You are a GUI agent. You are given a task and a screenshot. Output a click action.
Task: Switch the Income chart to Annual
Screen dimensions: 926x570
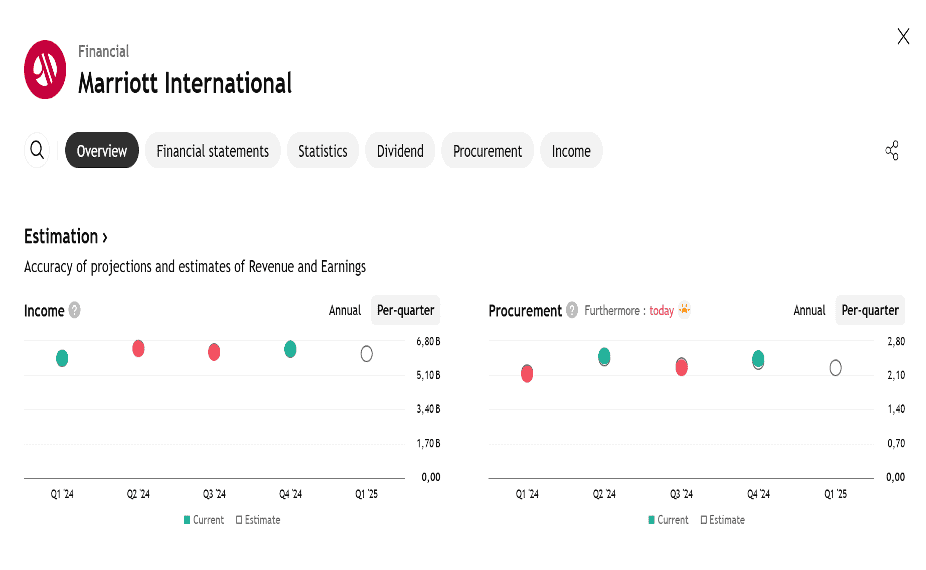345,310
